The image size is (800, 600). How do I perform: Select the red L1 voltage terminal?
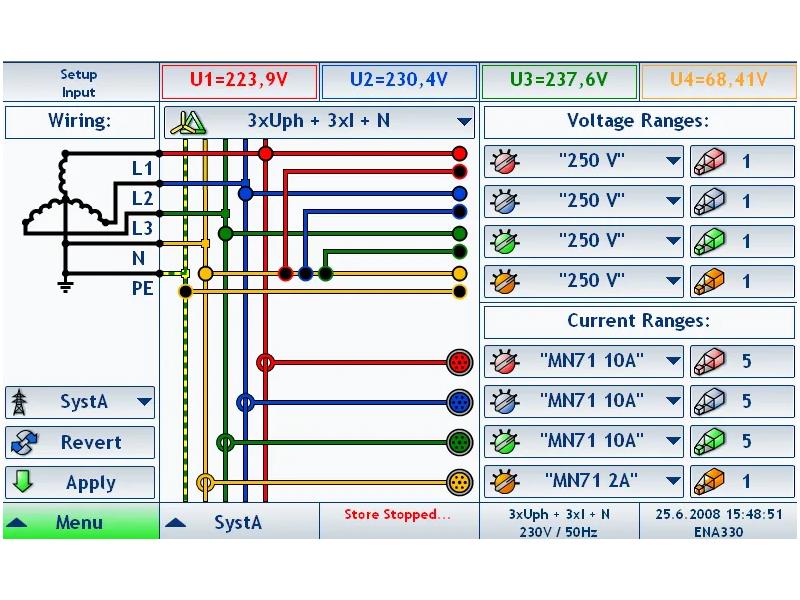[x=459, y=153]
